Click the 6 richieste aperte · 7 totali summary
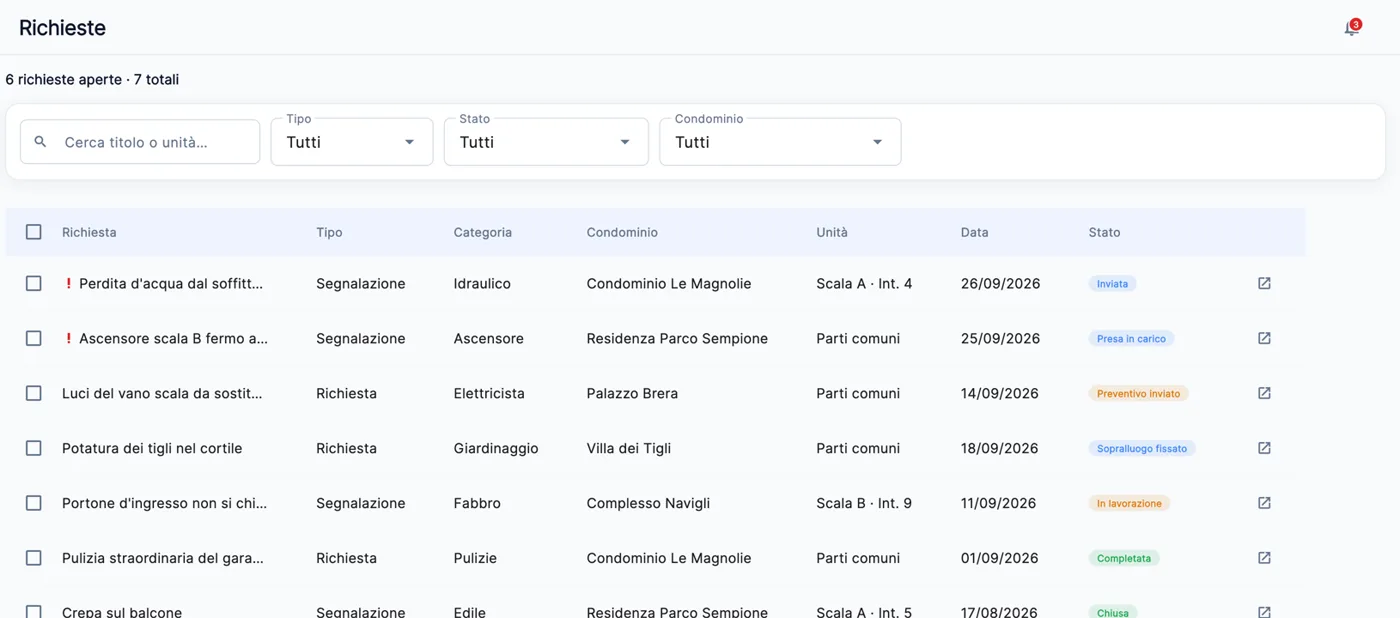Image resolution: width=1400 pixels, height=618 pixels. coord(92,79)
